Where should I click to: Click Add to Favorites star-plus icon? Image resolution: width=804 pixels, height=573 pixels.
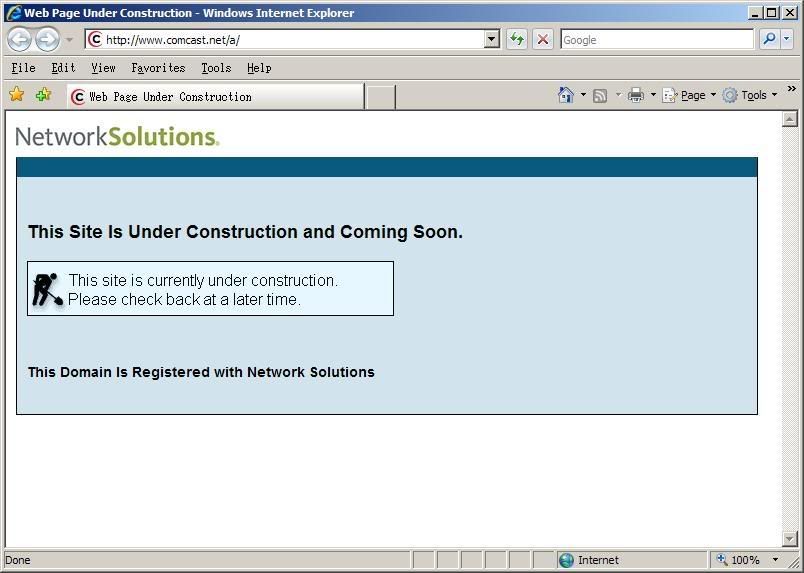(44, 94)
